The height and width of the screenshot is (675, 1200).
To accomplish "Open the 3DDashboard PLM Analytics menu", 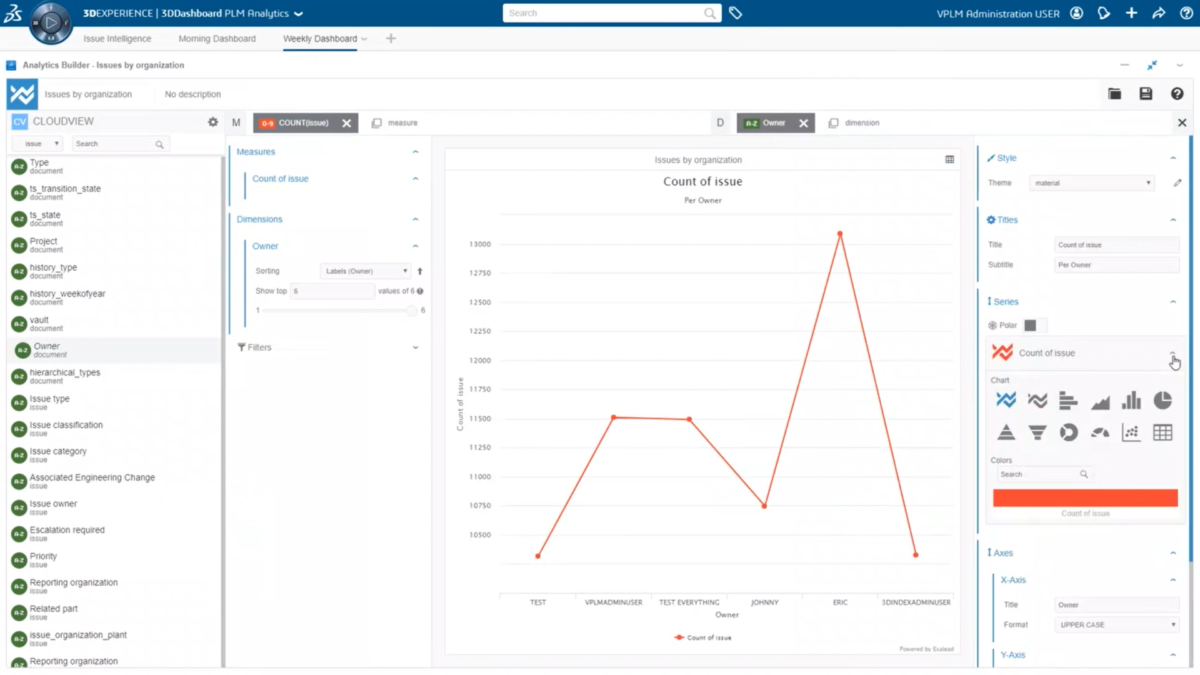I will [298, 14].
